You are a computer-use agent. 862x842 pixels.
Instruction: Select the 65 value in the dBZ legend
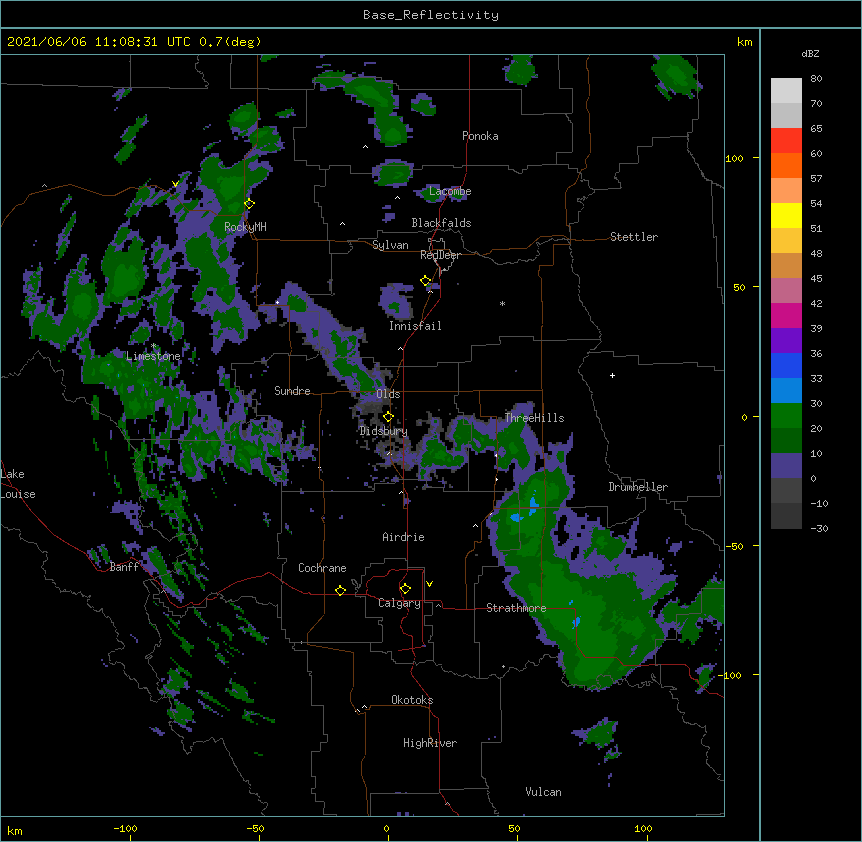pos(816,128)
